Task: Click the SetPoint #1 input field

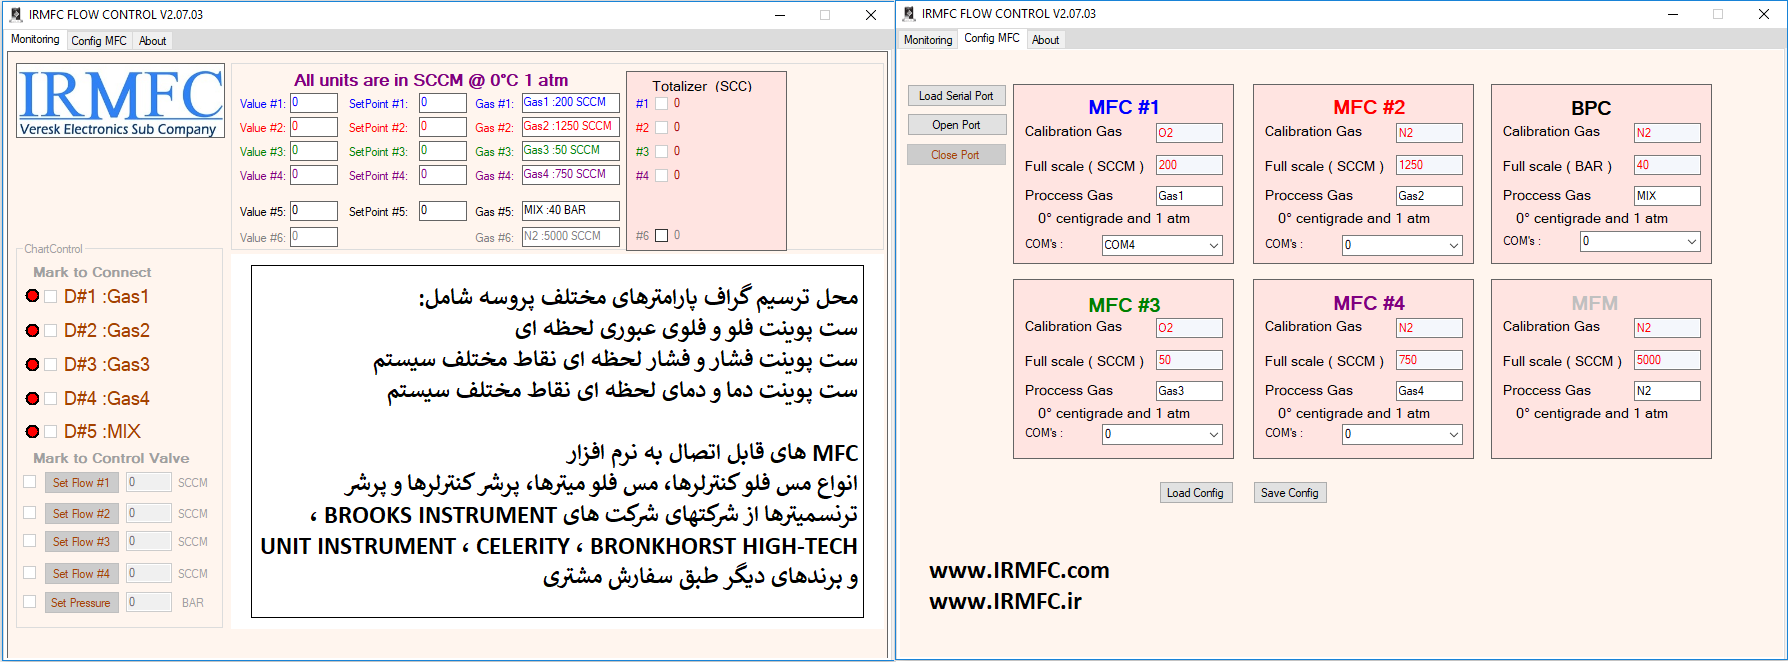Action: click(442, 103)
